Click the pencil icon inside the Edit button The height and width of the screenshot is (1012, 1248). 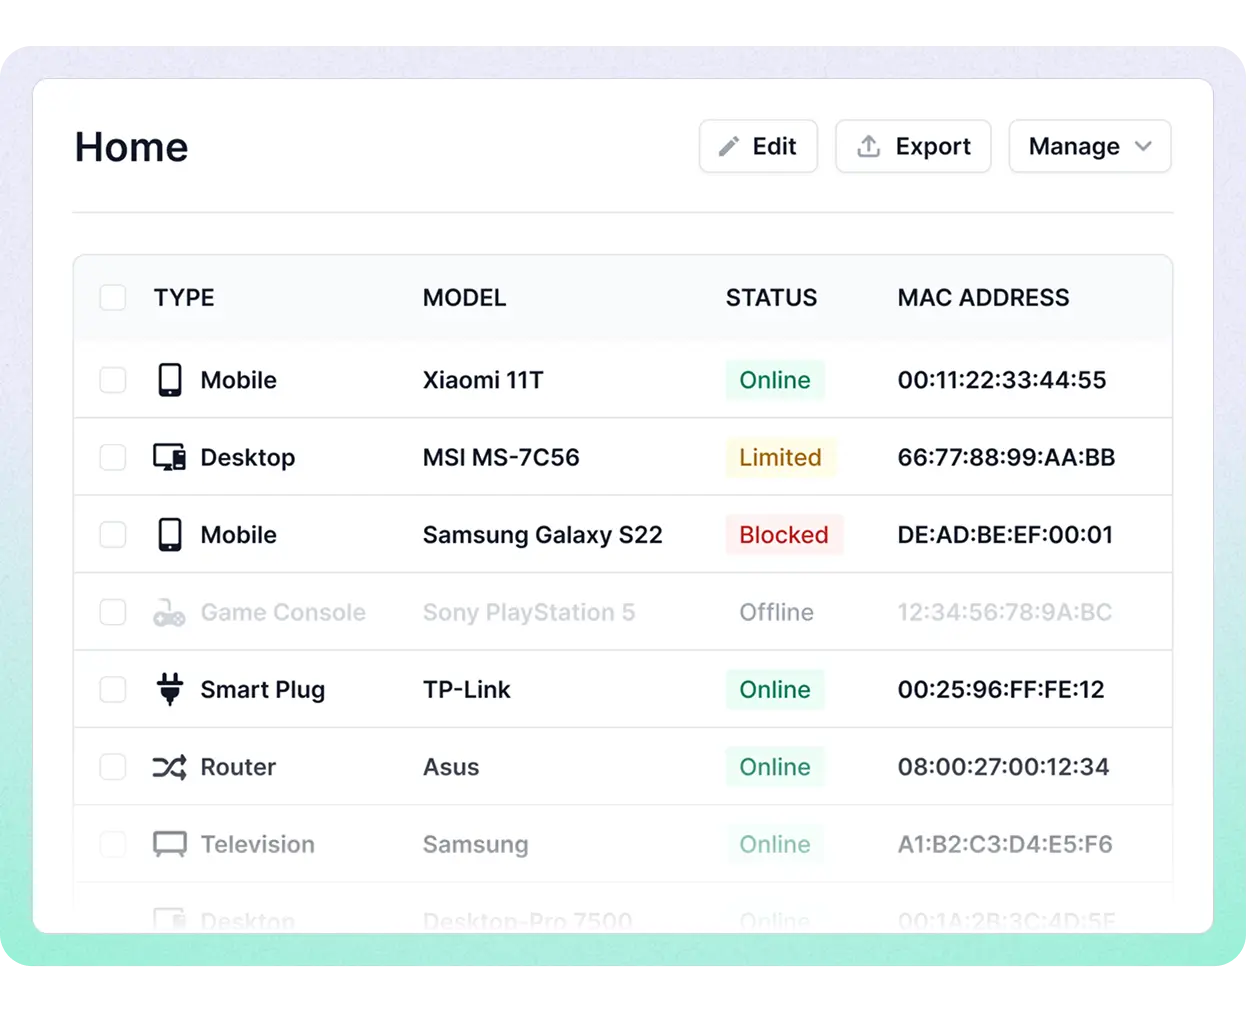(727, 146)
